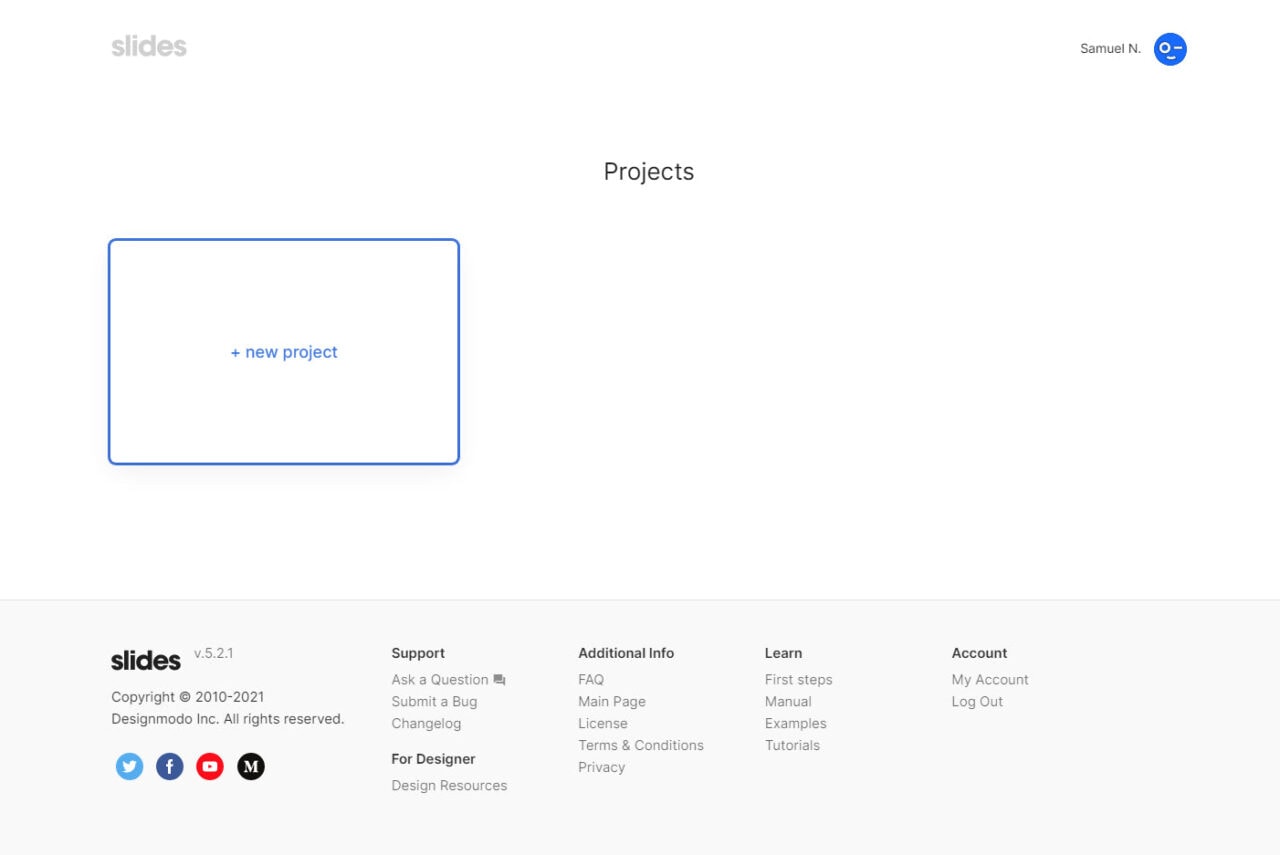Open the First steps guide
This screenshot has width=1280, height=855.
[798, 679]
